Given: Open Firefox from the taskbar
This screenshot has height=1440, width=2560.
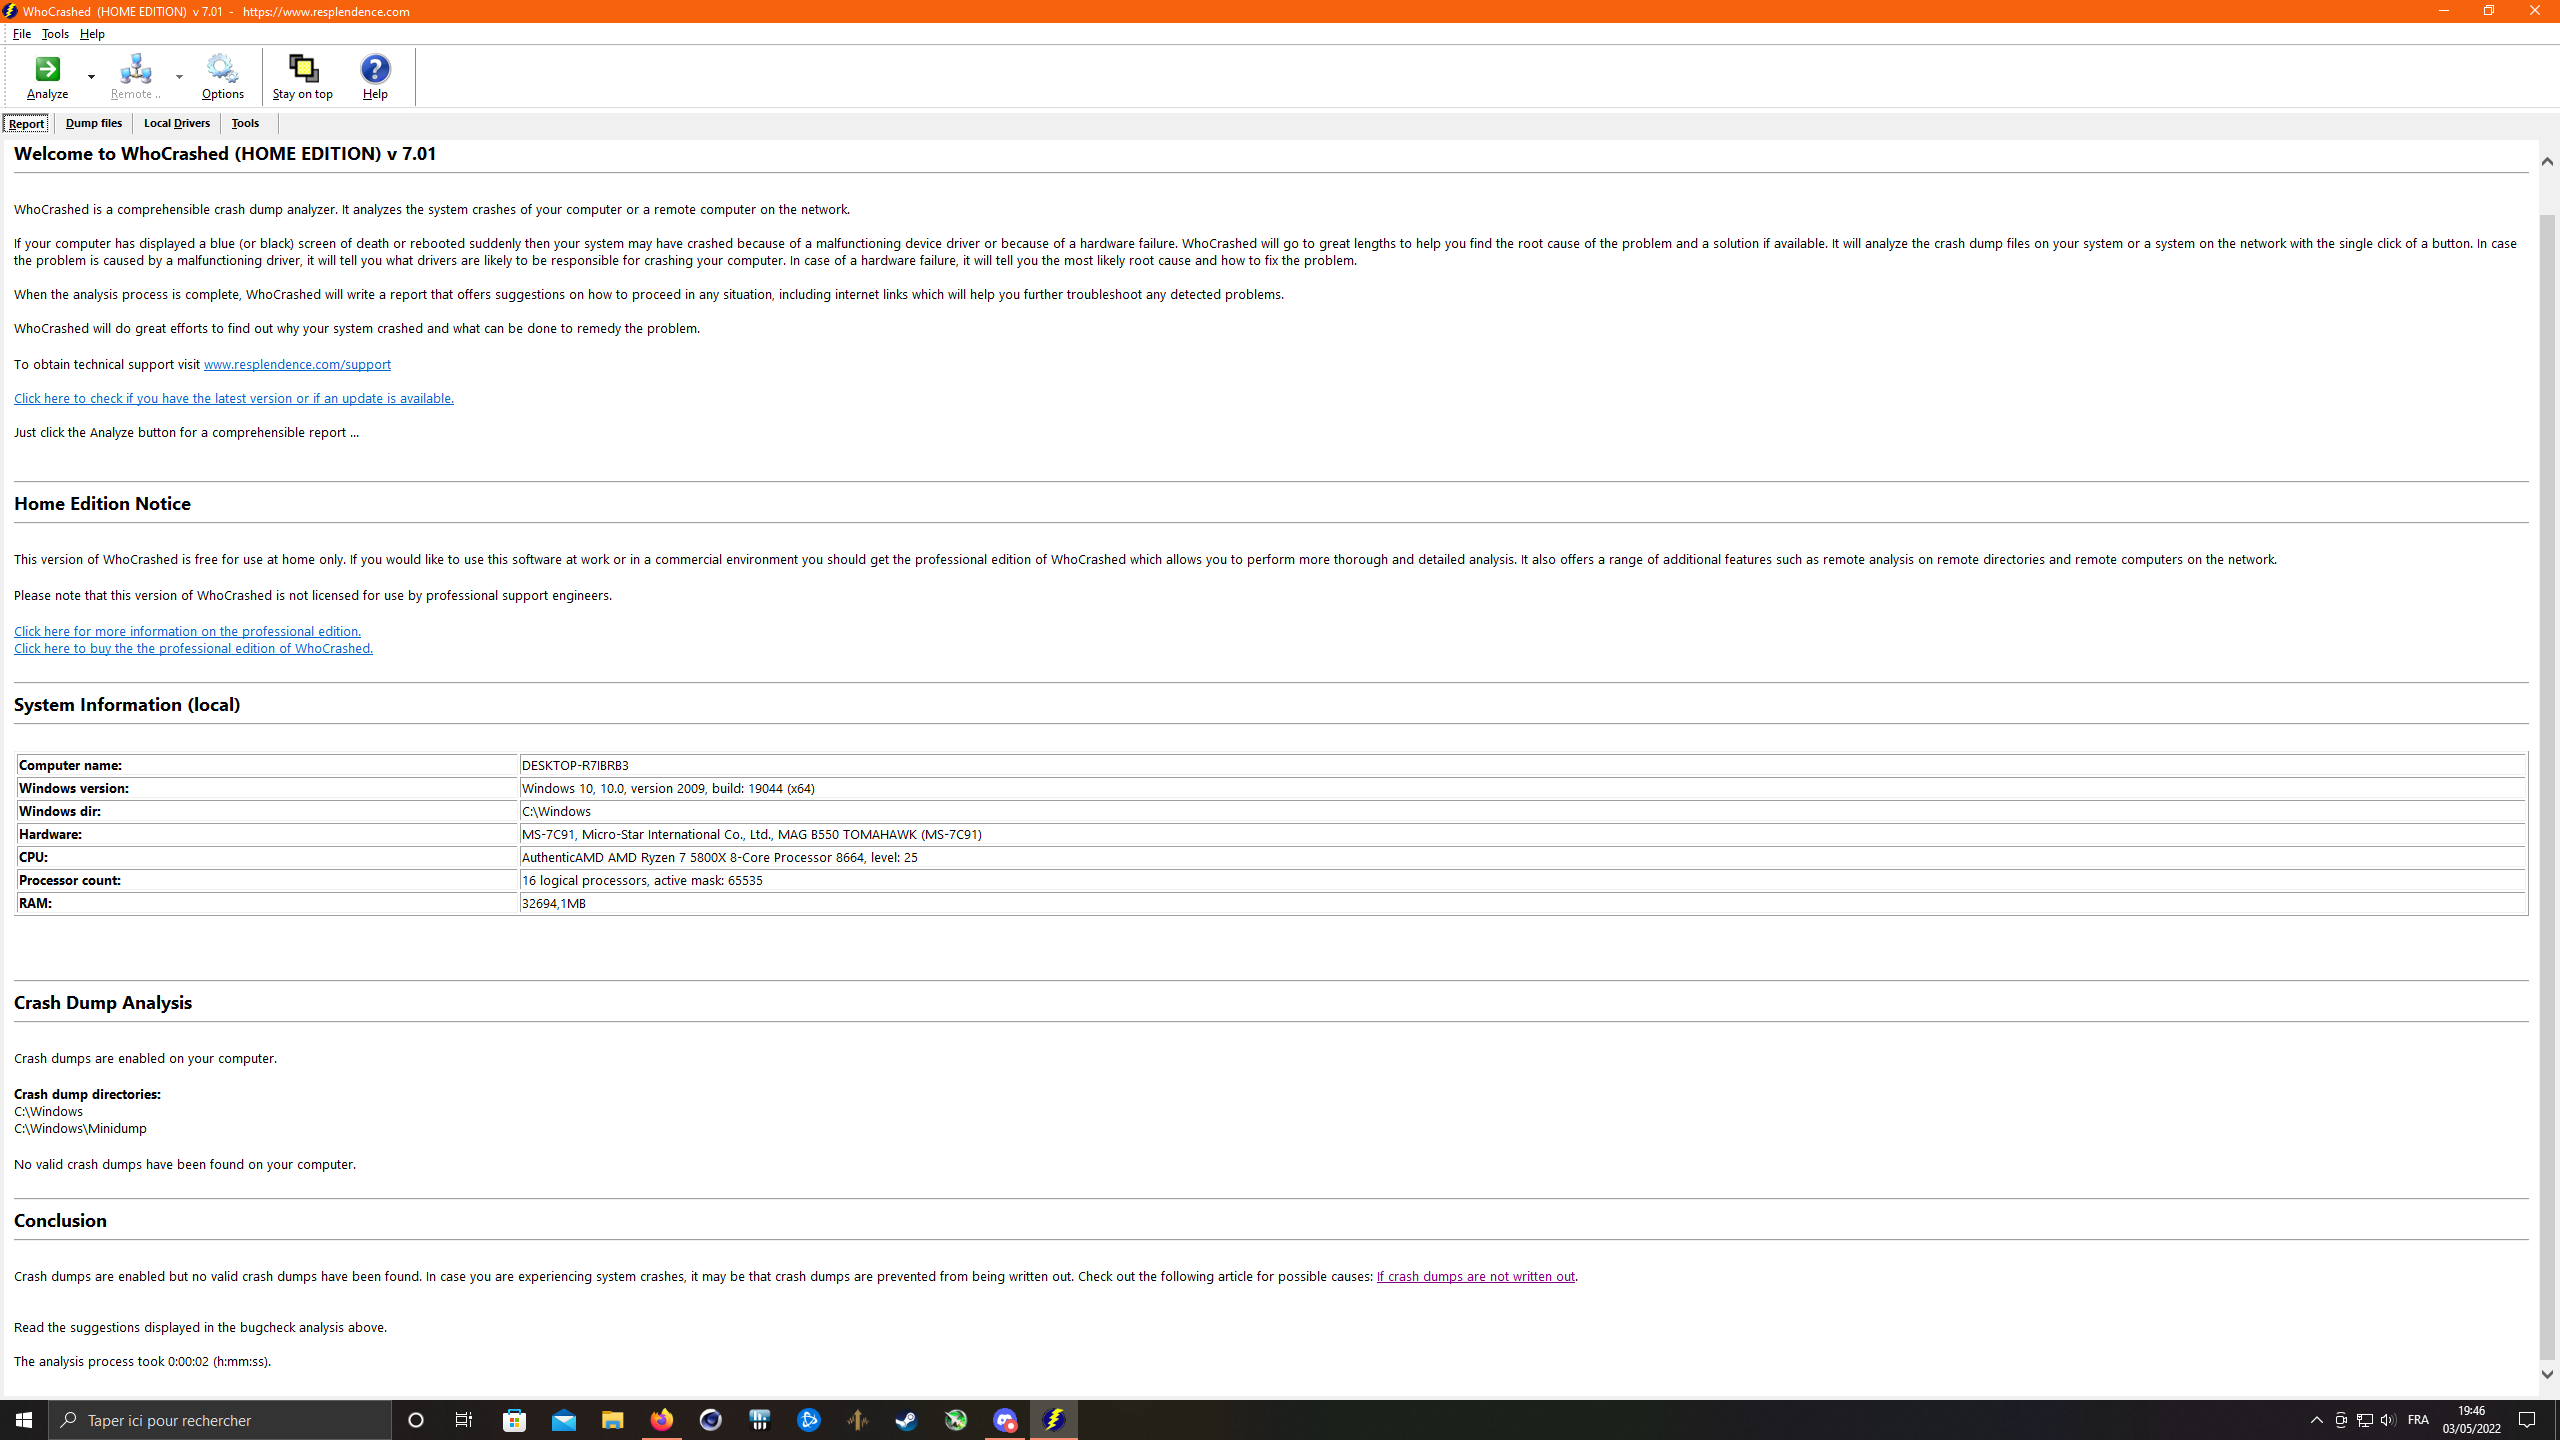Looking at the screenshot, I should 661,1420.
